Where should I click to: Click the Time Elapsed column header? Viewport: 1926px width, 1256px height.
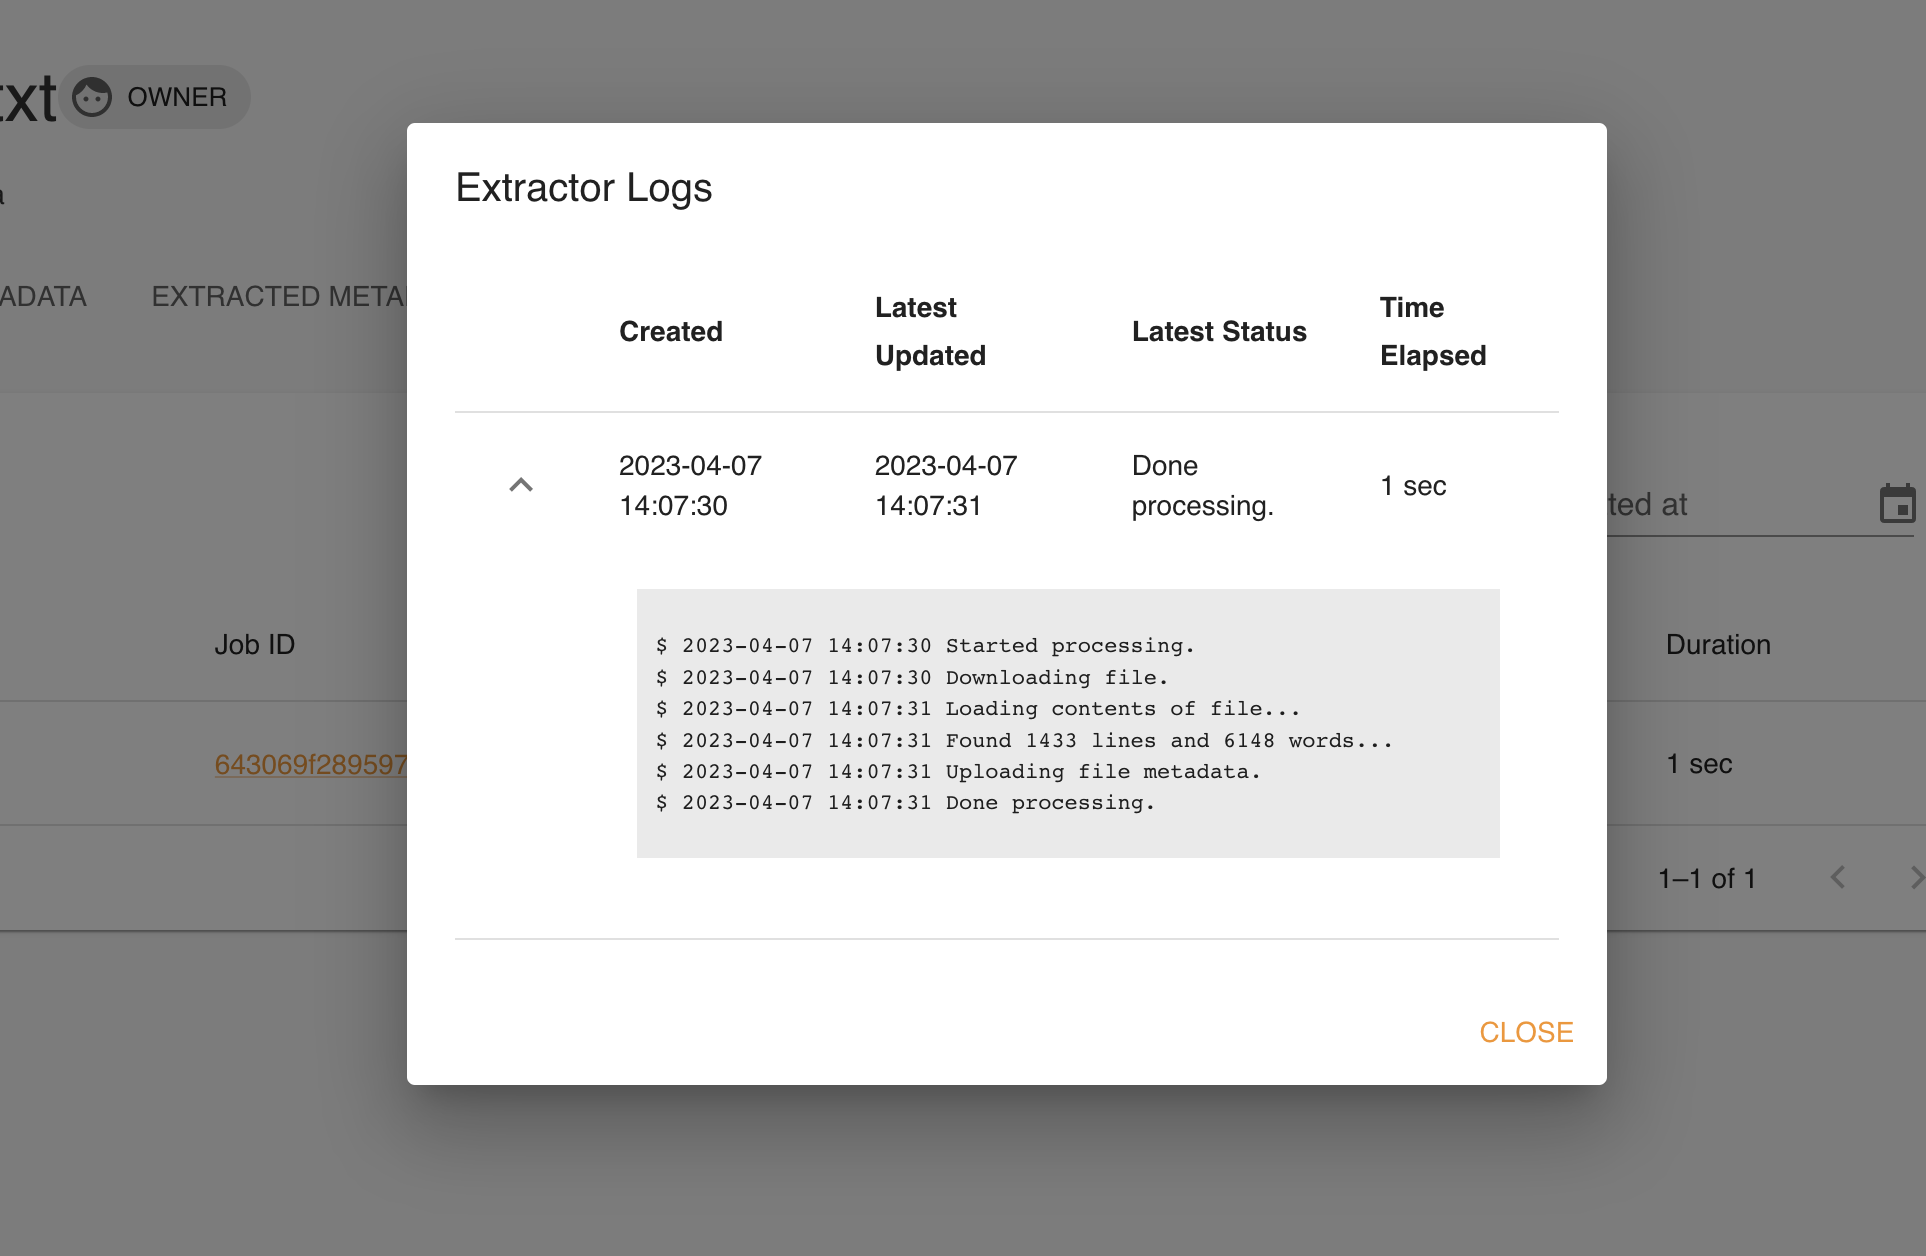click(x=1432, y=332)
